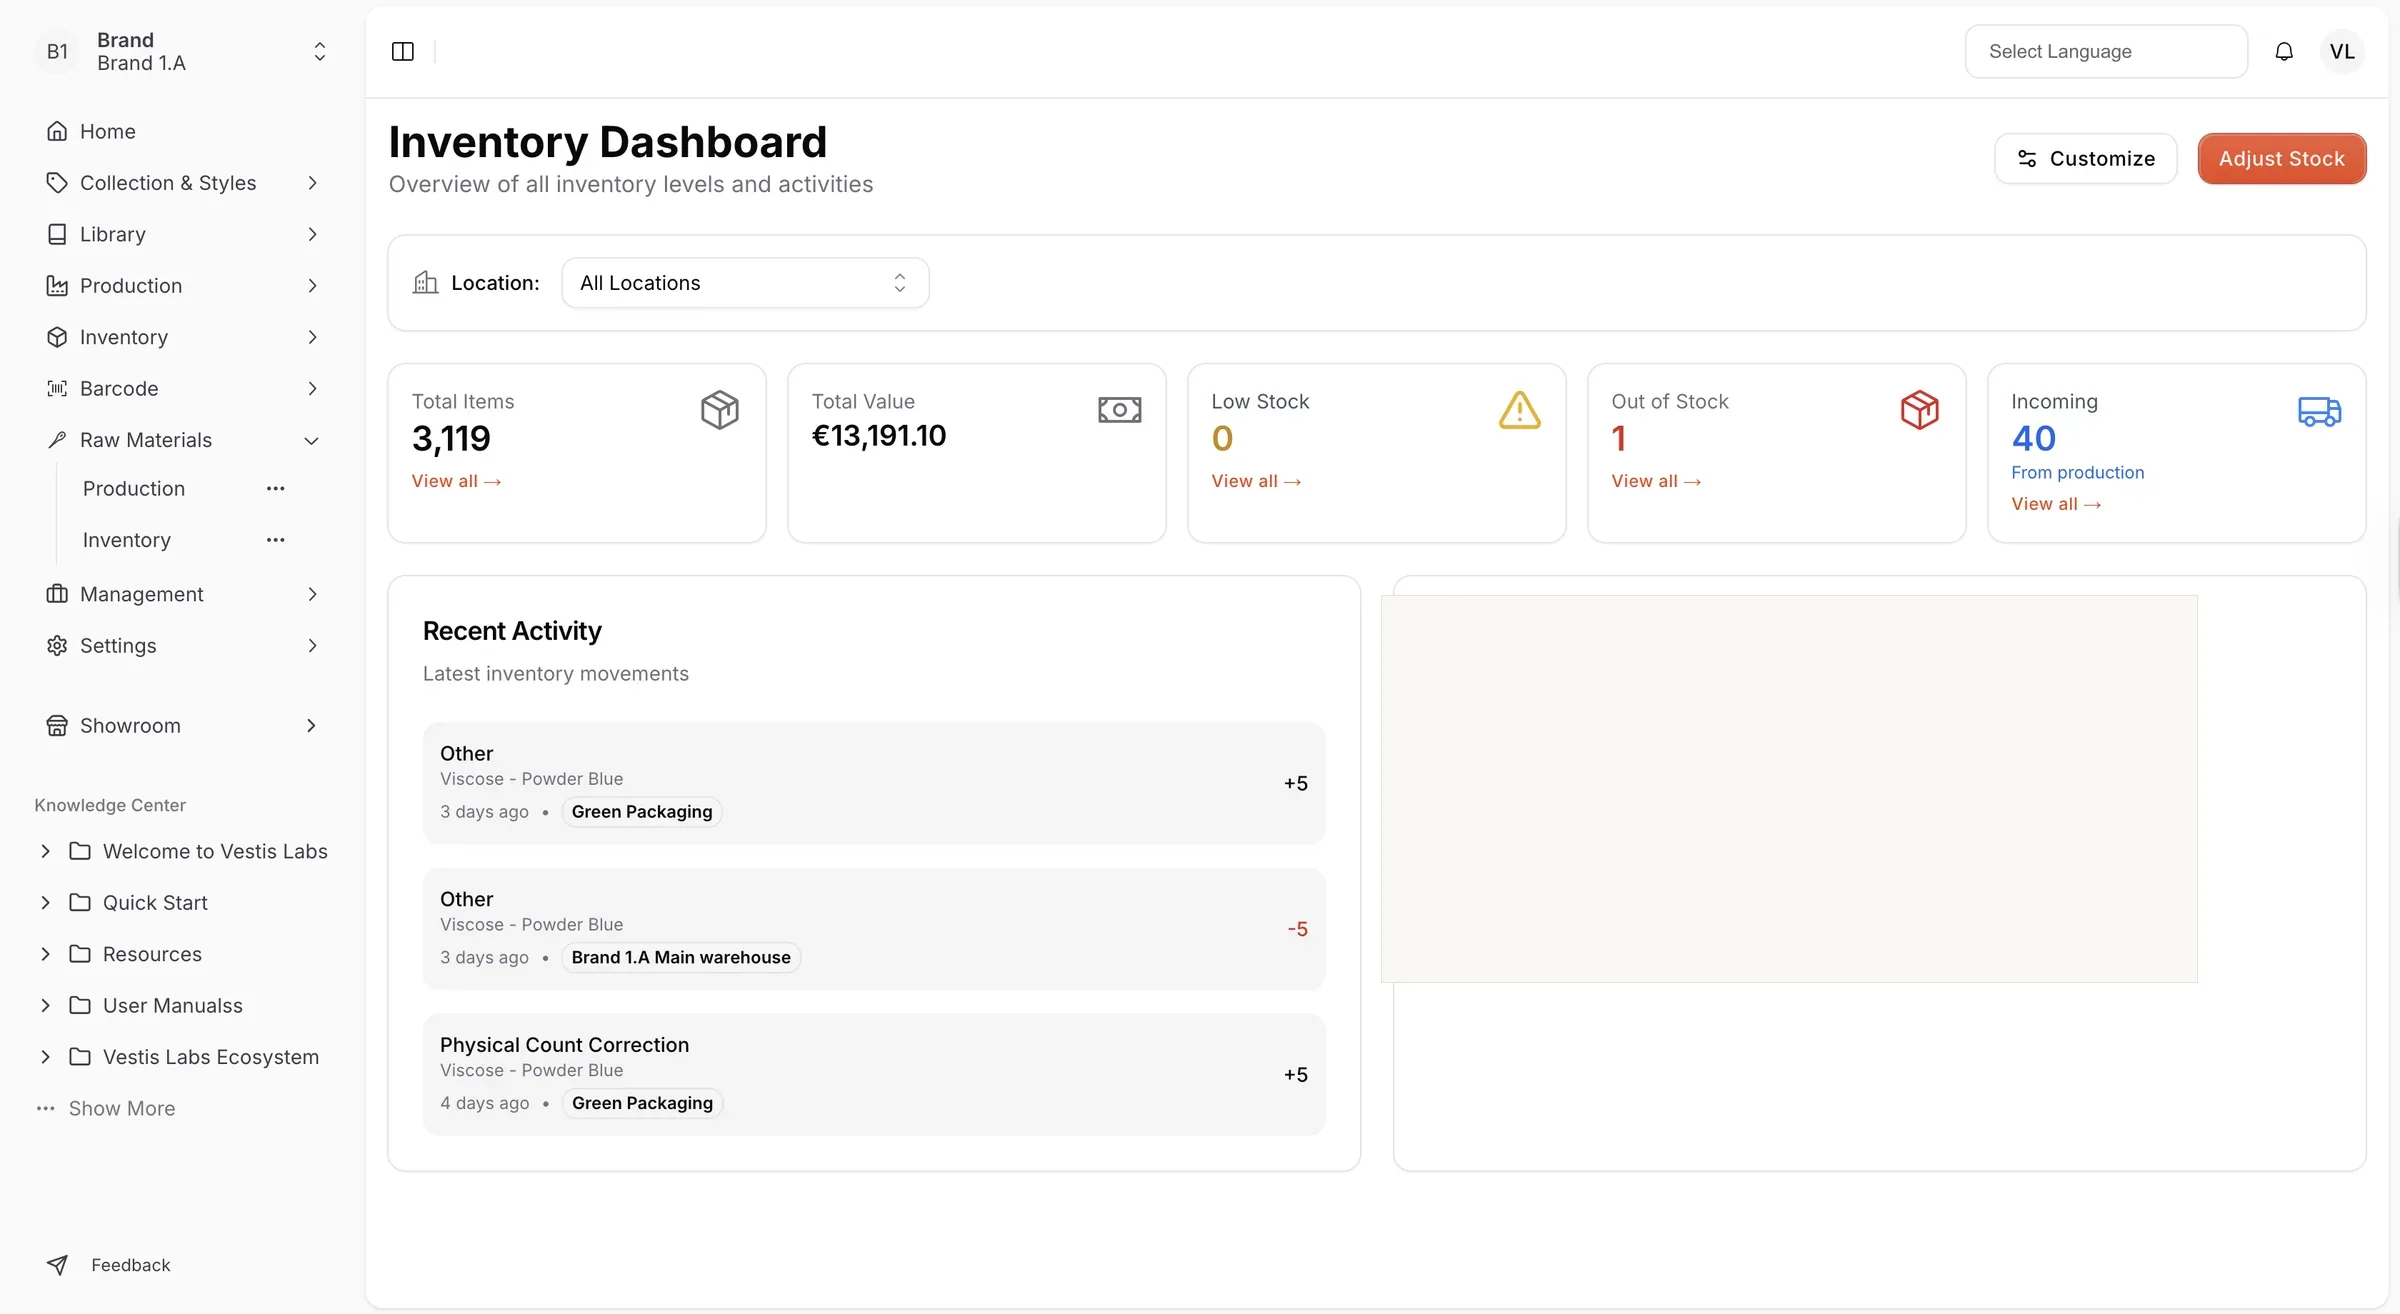Open options dots for Raw Materials Inventory
This screenshot has width=2400, height=1314.
276,540
